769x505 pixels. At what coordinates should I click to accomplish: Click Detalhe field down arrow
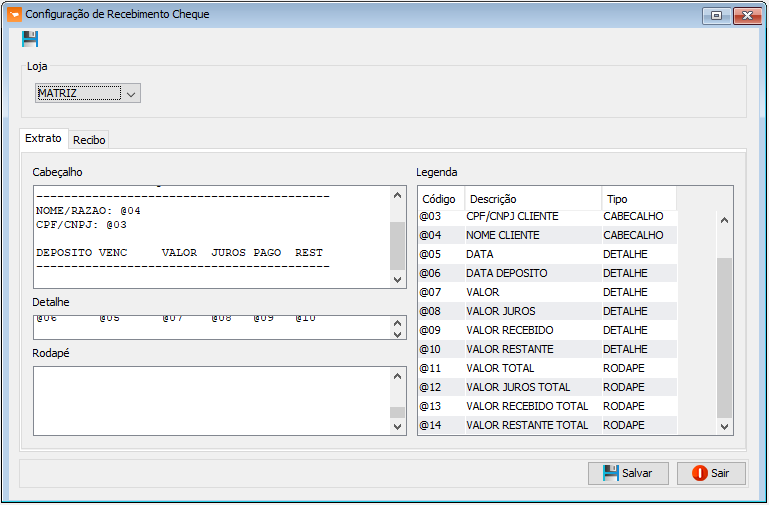point(398,334)
